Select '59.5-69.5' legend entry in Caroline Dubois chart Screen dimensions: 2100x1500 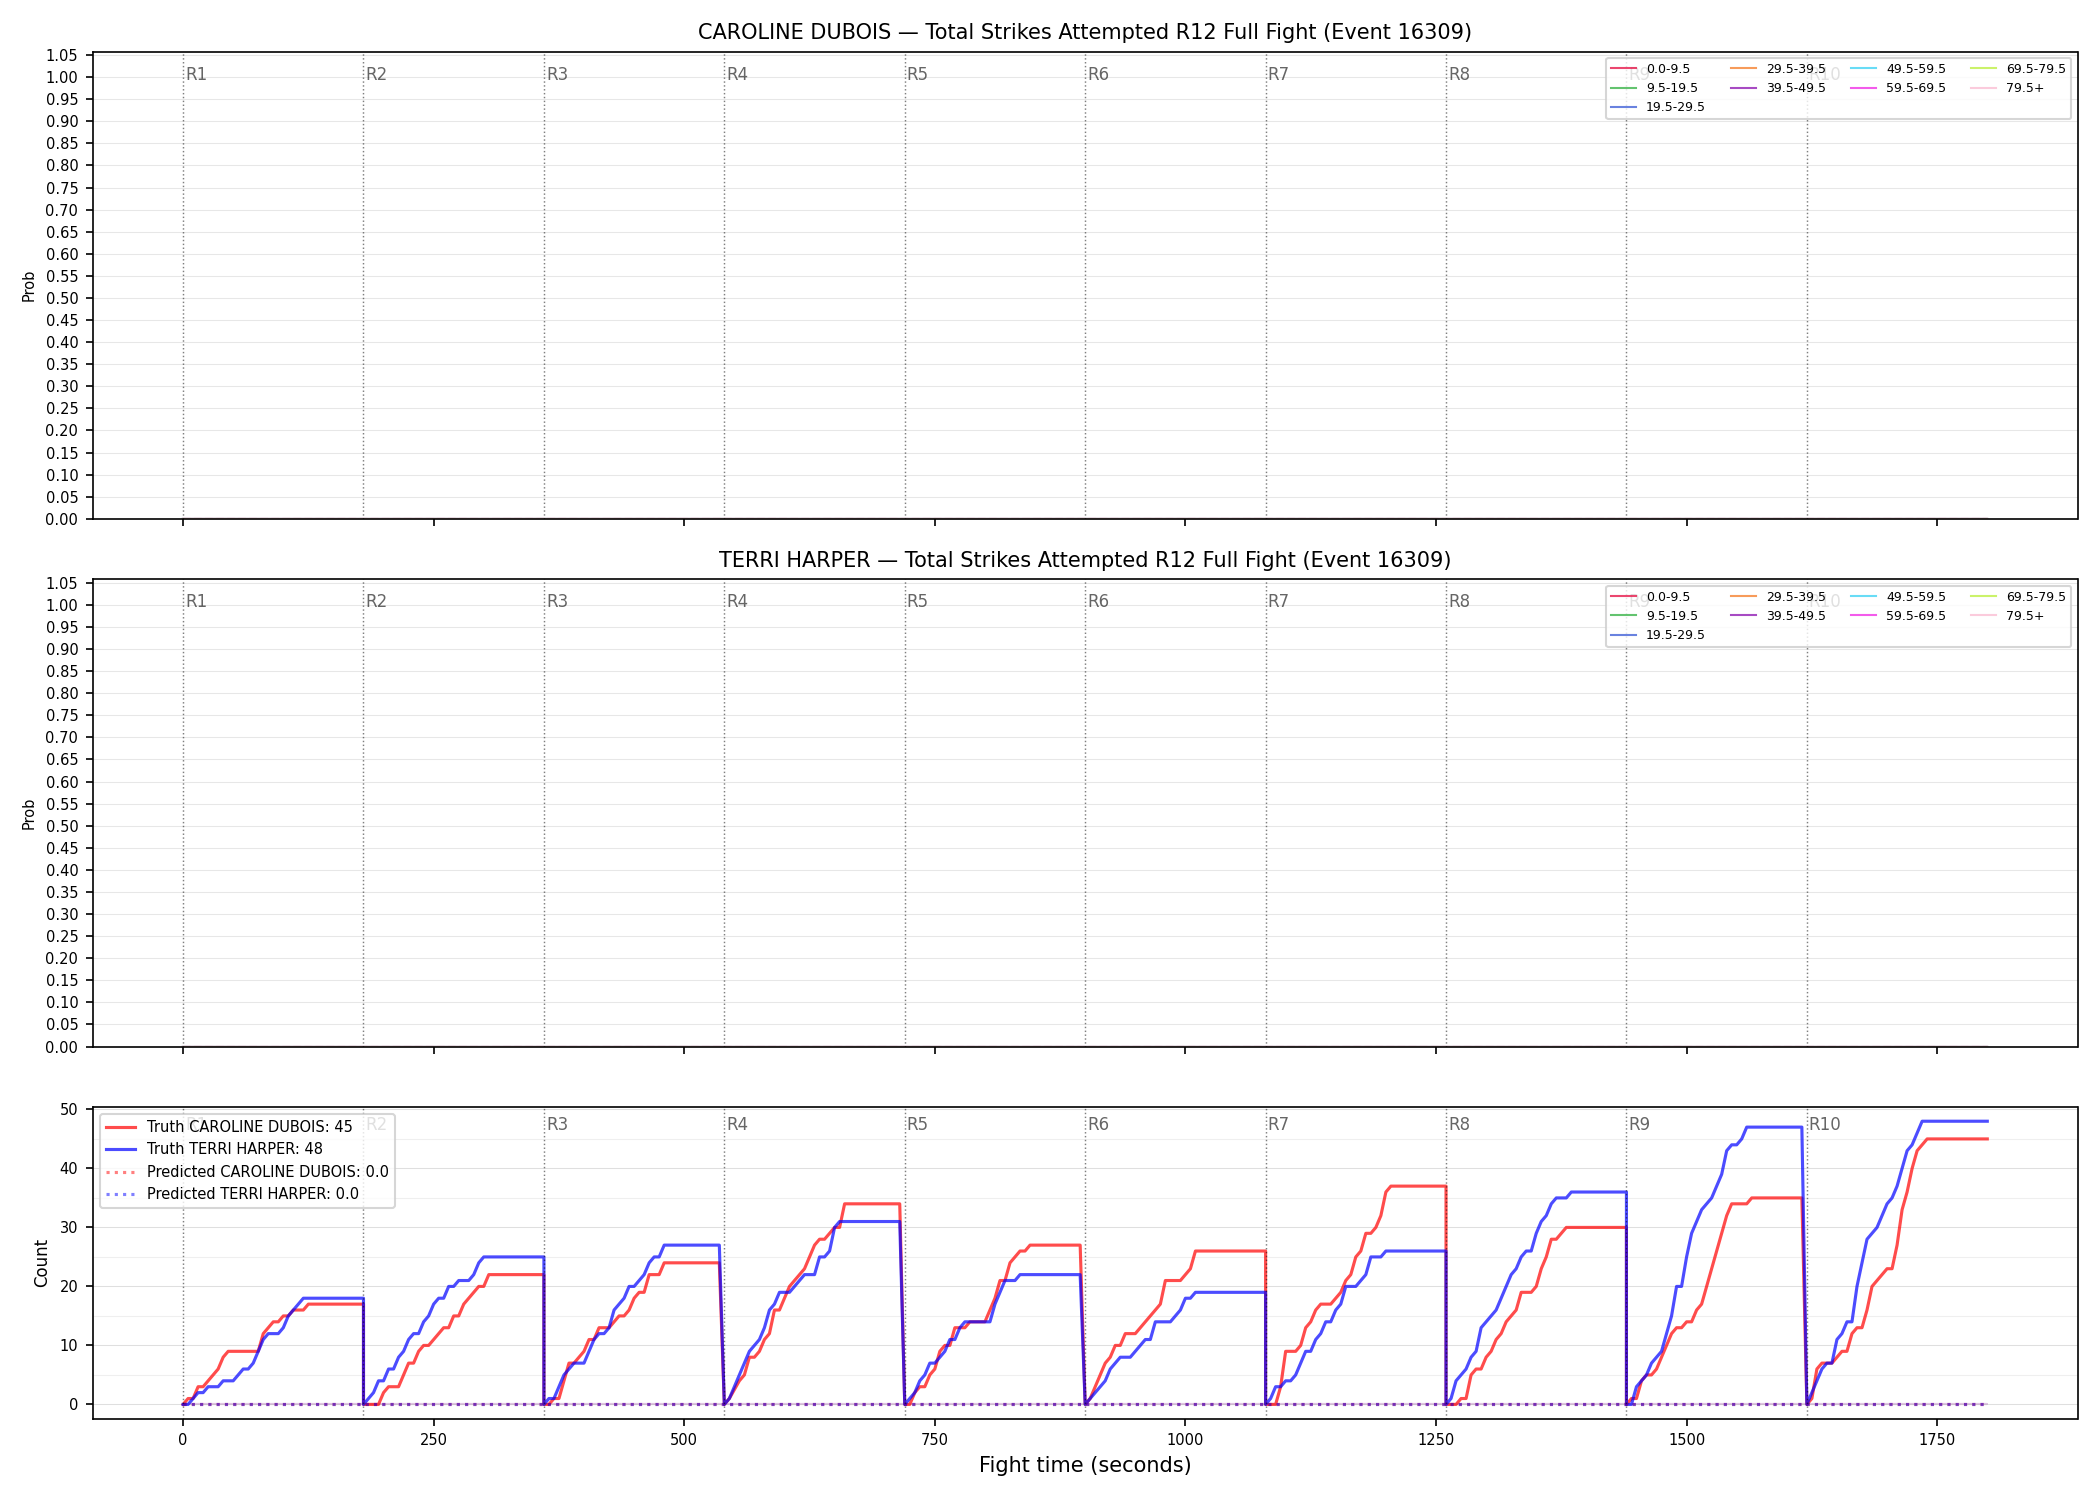coord(1898,88)
